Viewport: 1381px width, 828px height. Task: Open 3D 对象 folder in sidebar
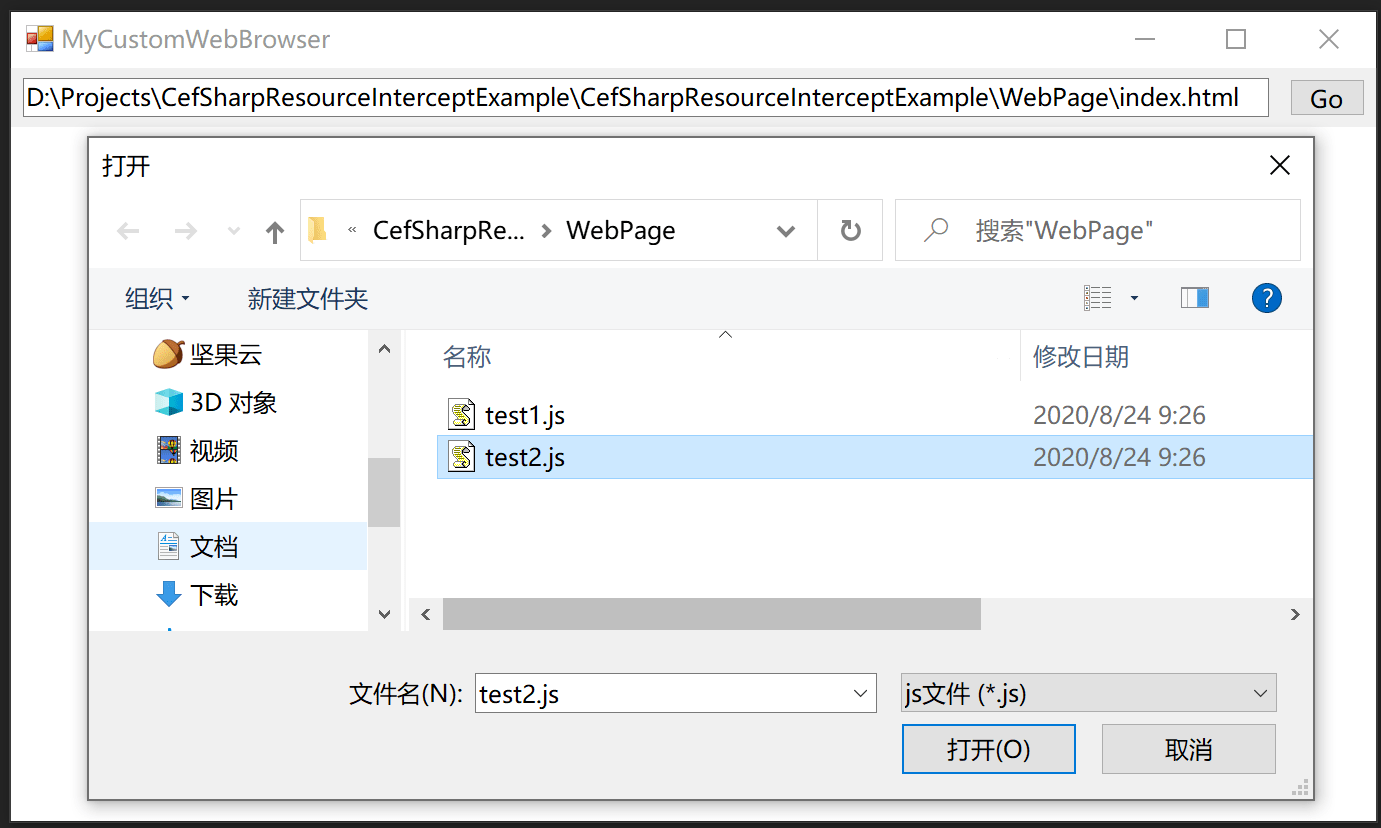click(x=216, y=402)
